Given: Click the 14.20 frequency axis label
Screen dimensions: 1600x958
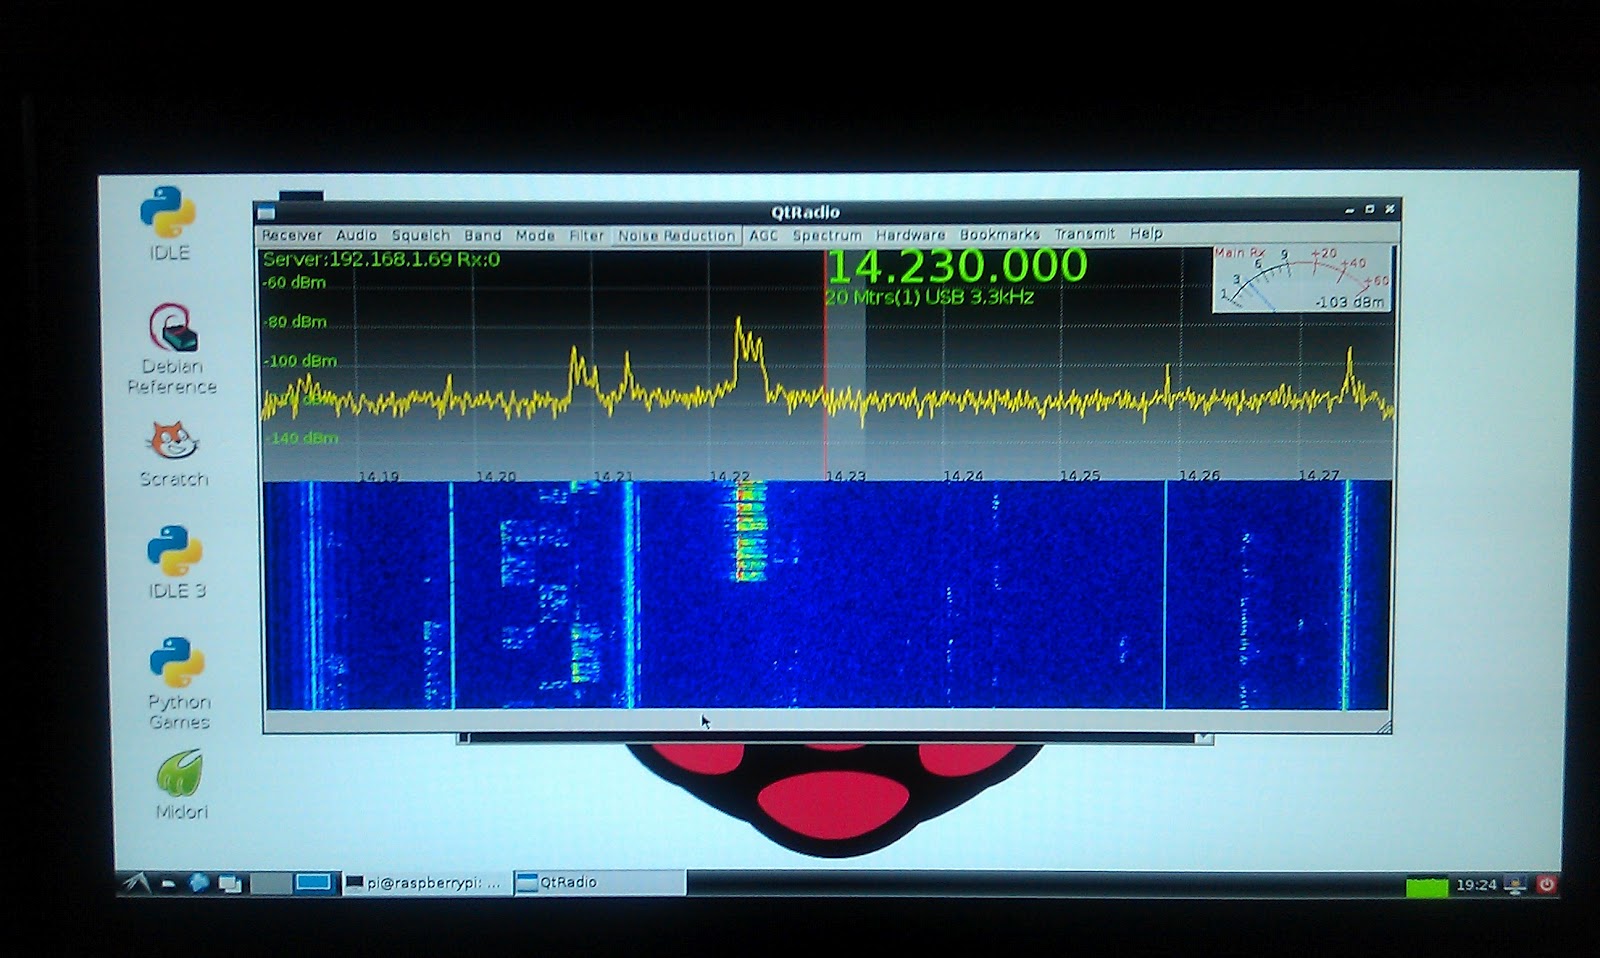Looking at the screenshot, I should click(x=496, y=476).
